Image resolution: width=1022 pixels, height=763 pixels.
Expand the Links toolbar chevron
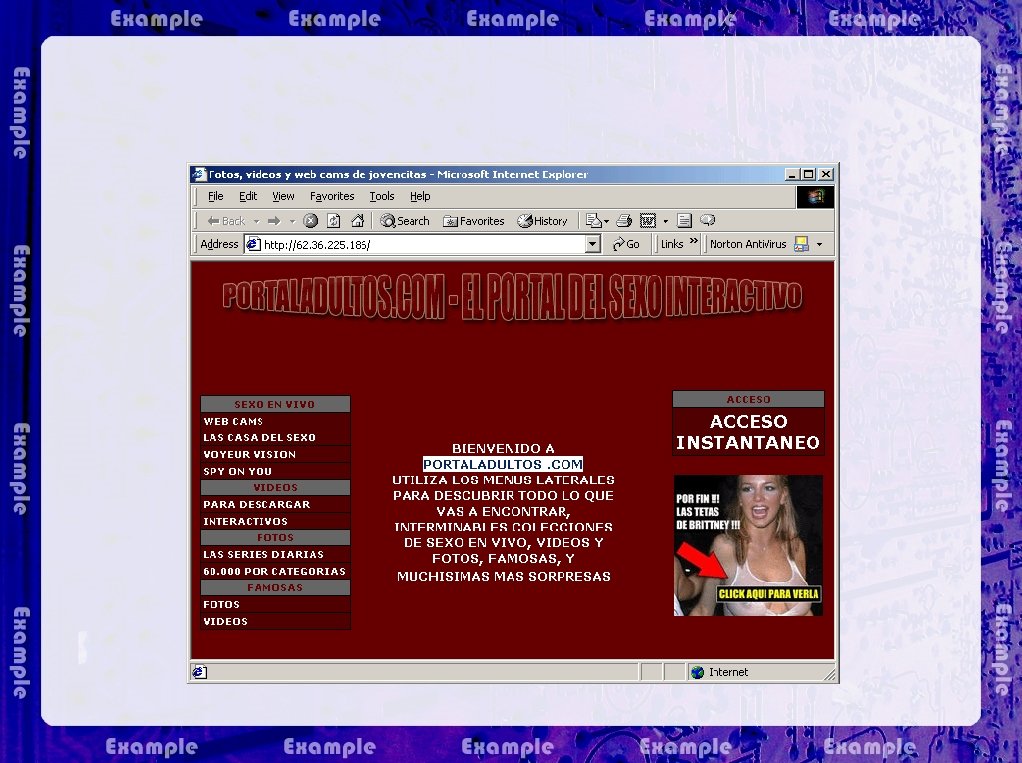click(694, 242)
